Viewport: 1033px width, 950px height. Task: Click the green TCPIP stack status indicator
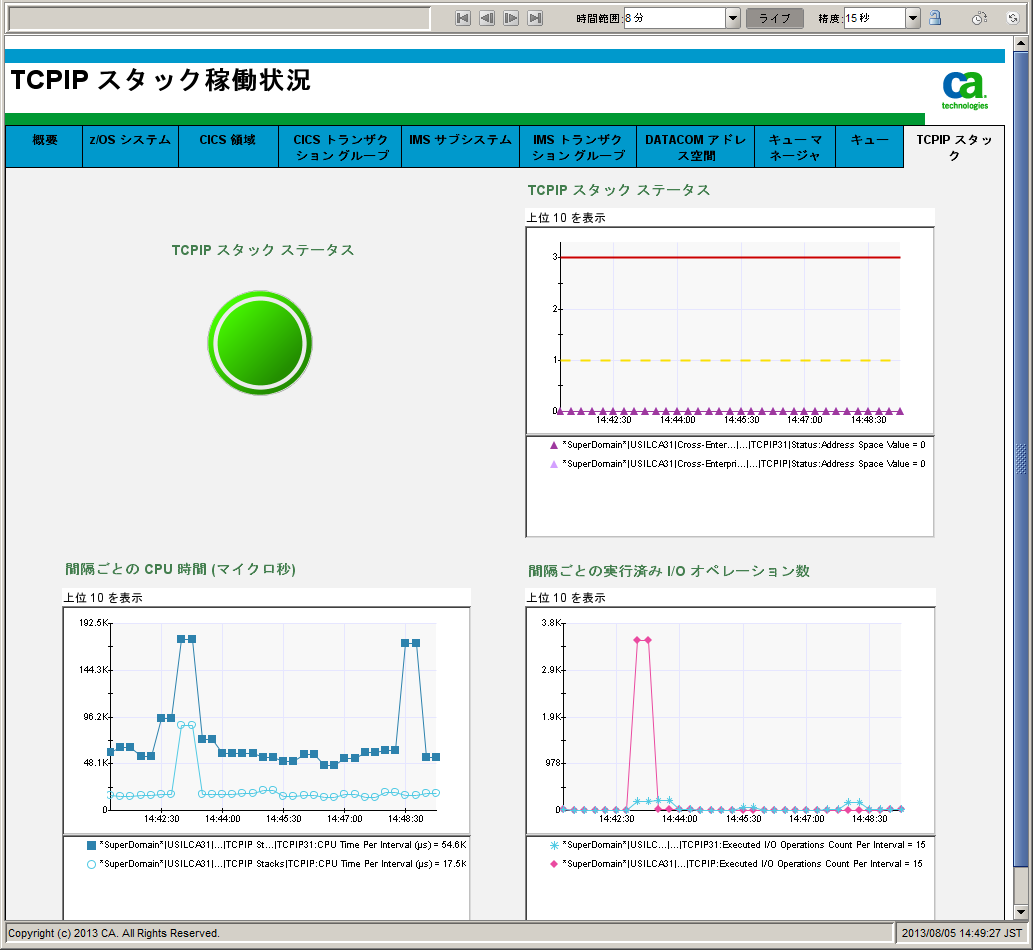tap(259, 343)
